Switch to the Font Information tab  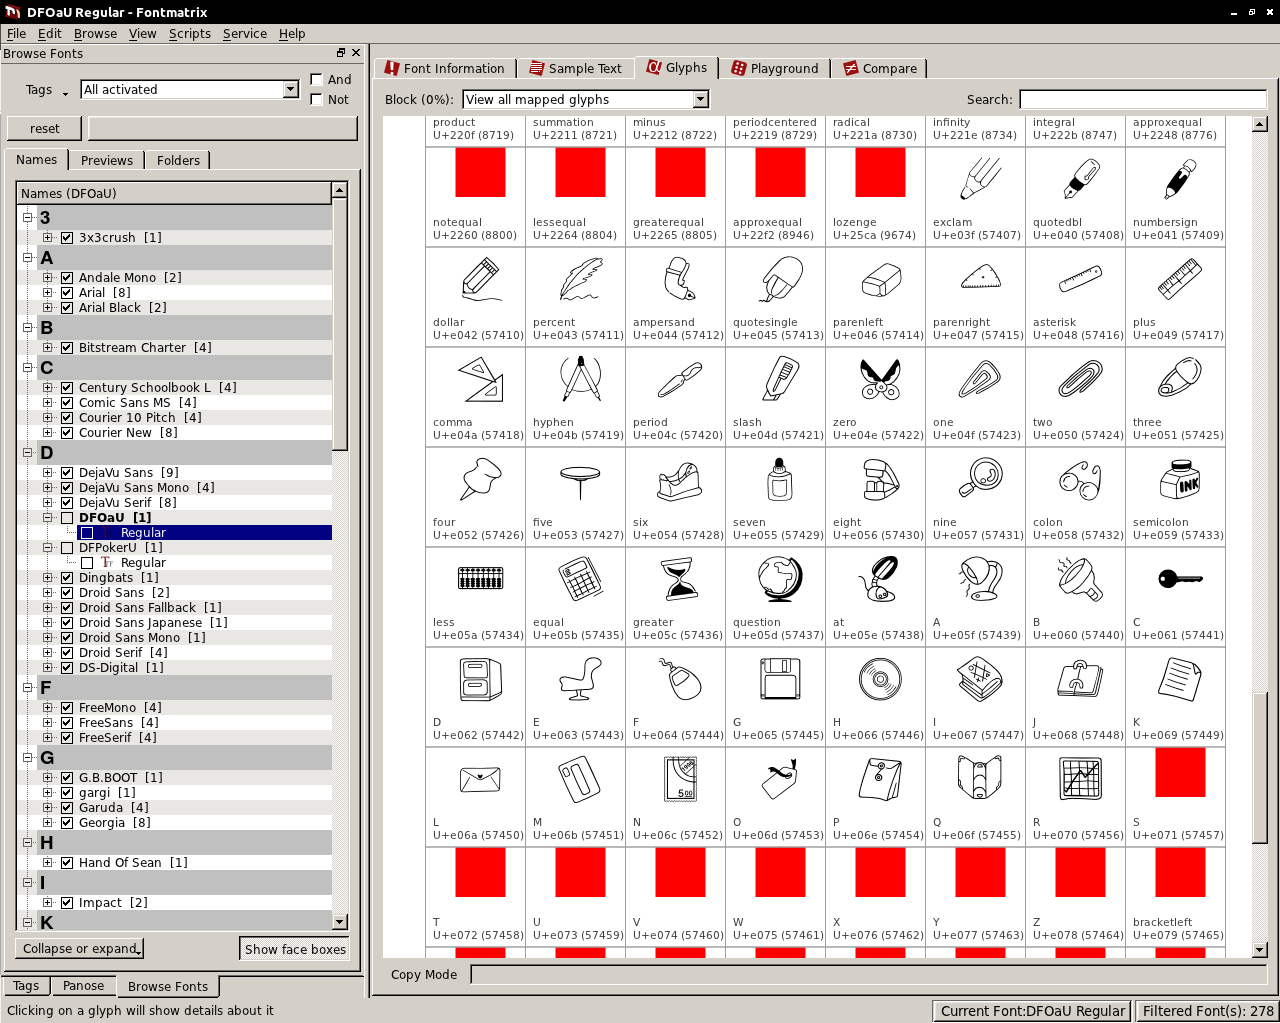(445, 68)
